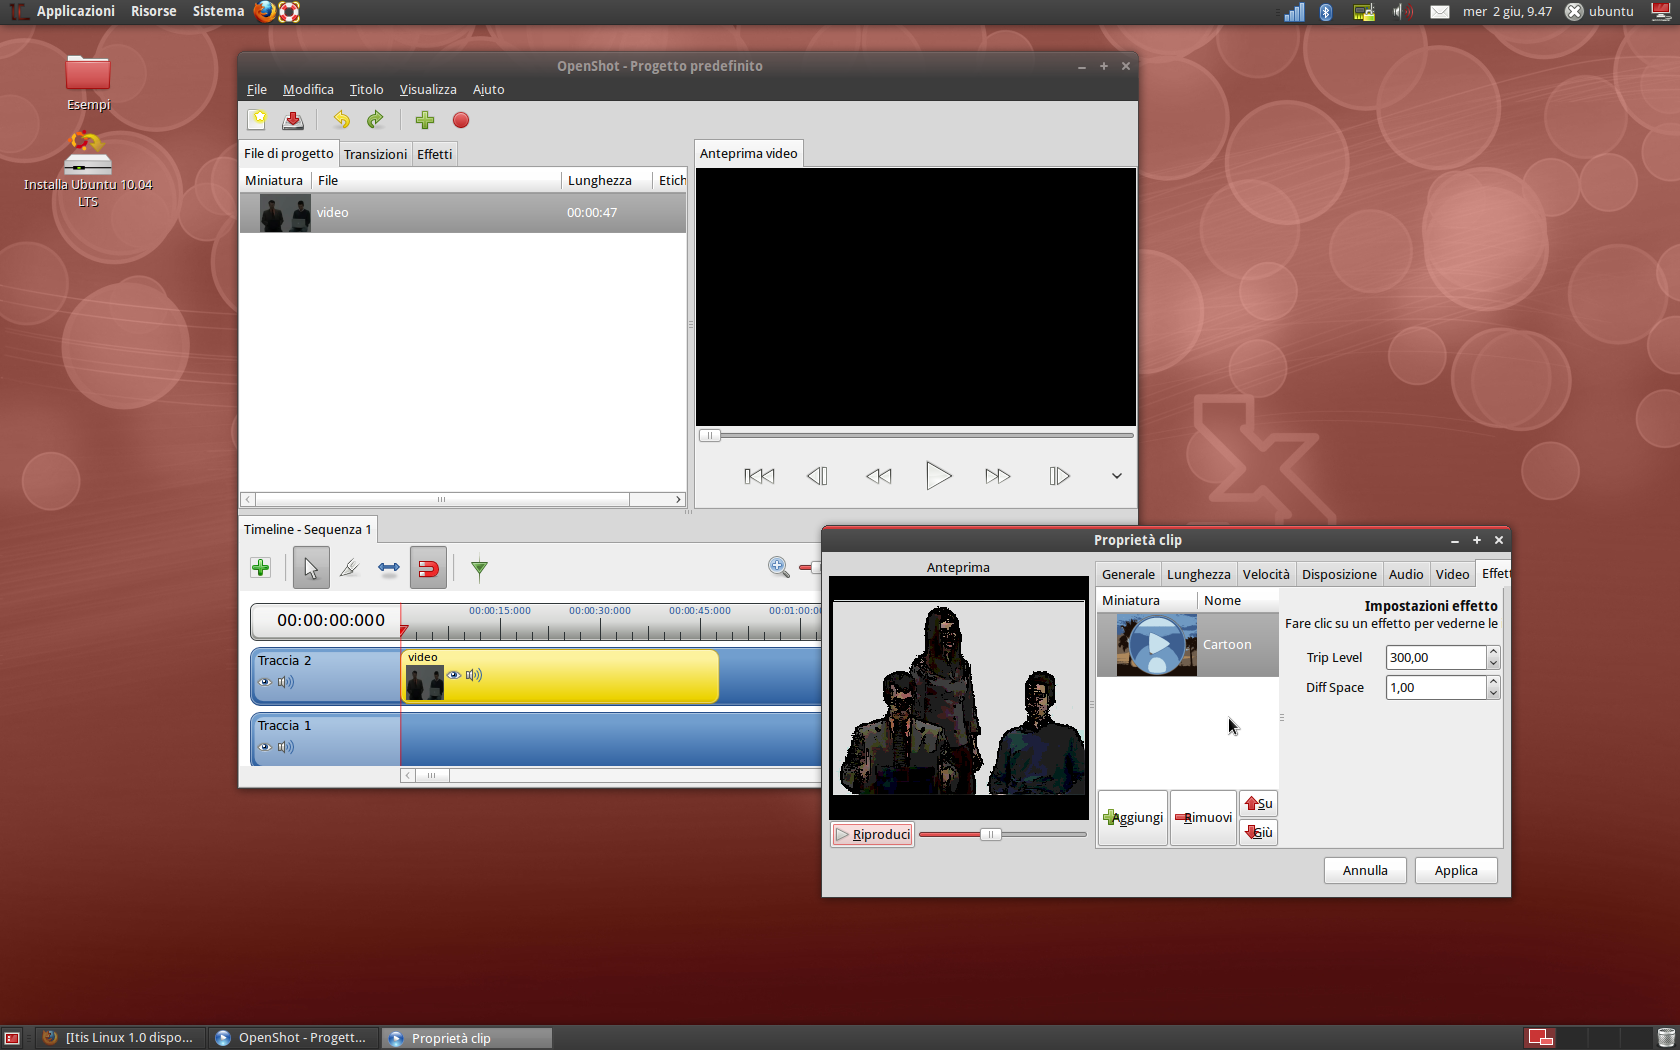
Task: Toggle the video clip speaker icon
Action: [474, 675]
